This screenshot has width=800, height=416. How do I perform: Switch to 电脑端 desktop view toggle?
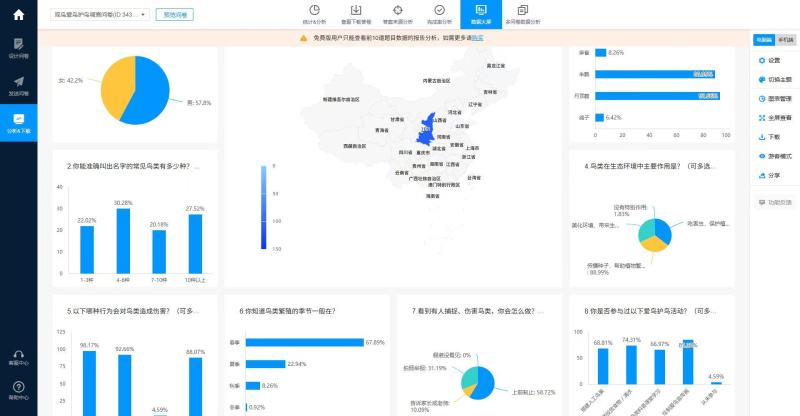763,39
